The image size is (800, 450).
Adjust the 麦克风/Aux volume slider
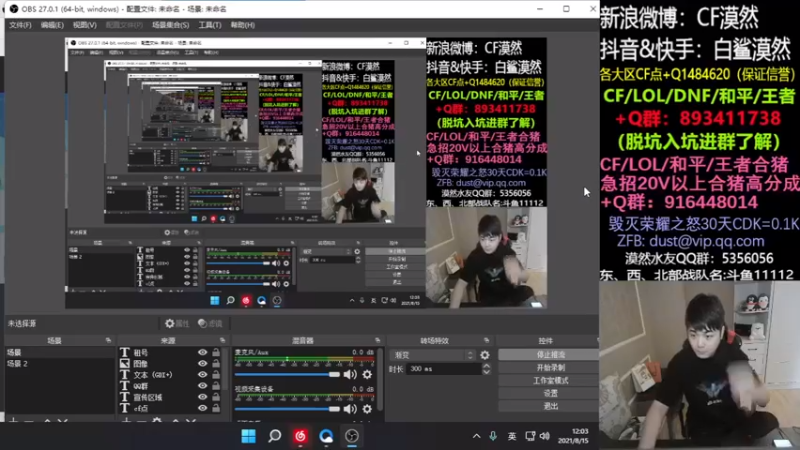click(x=287, y=374)
